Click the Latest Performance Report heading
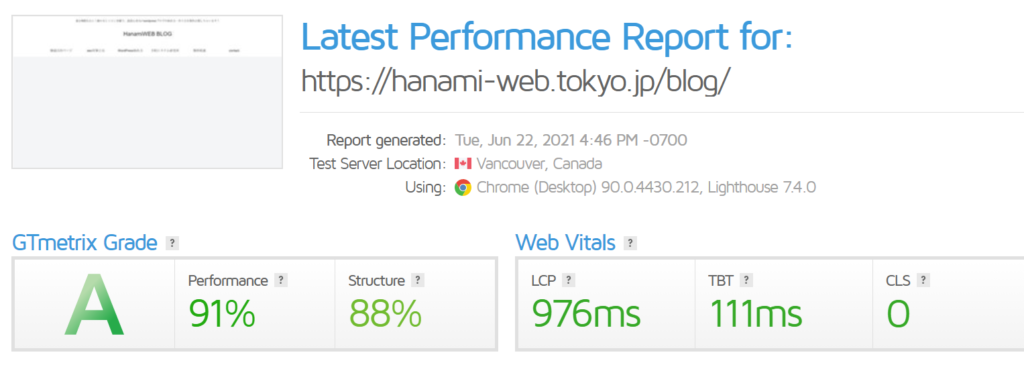Image resolution: width=1024 pixels, height=373 pixels. coord(547,37)
